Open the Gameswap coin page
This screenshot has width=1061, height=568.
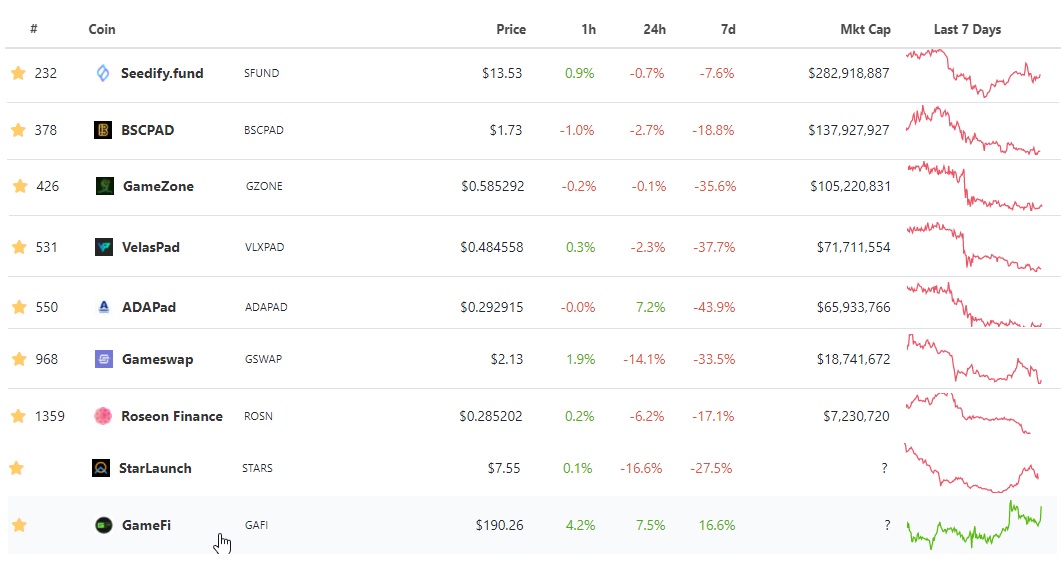pos(158,359)
